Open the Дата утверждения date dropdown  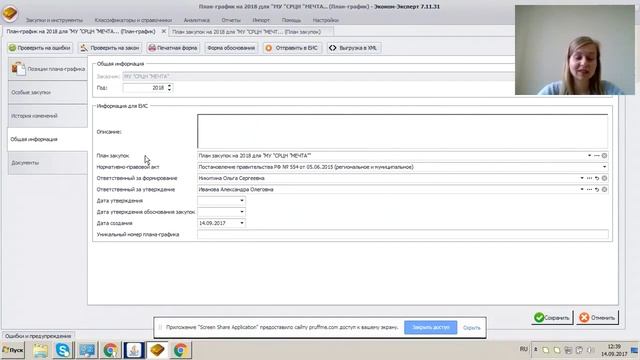point(242,201)
